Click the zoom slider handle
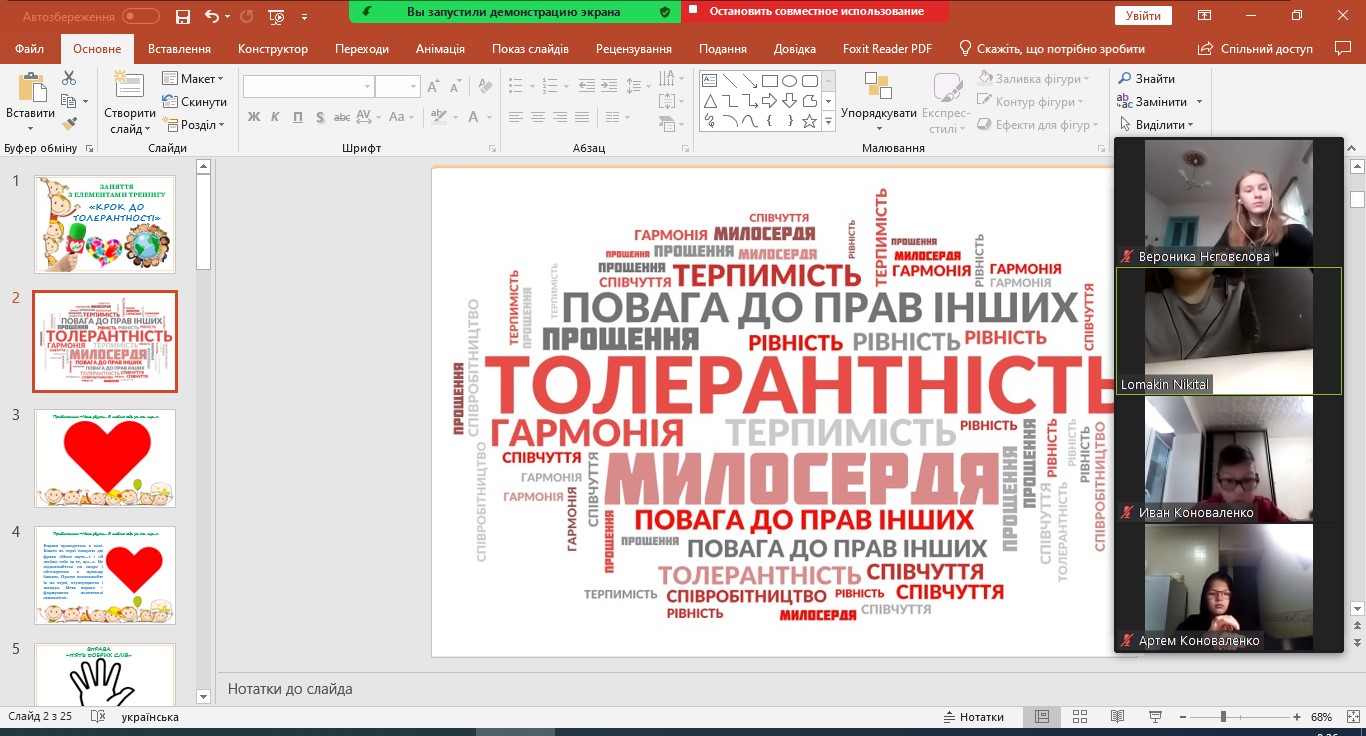Image resolution: width=1366 pixels, height=736 pixels. 1223,717
